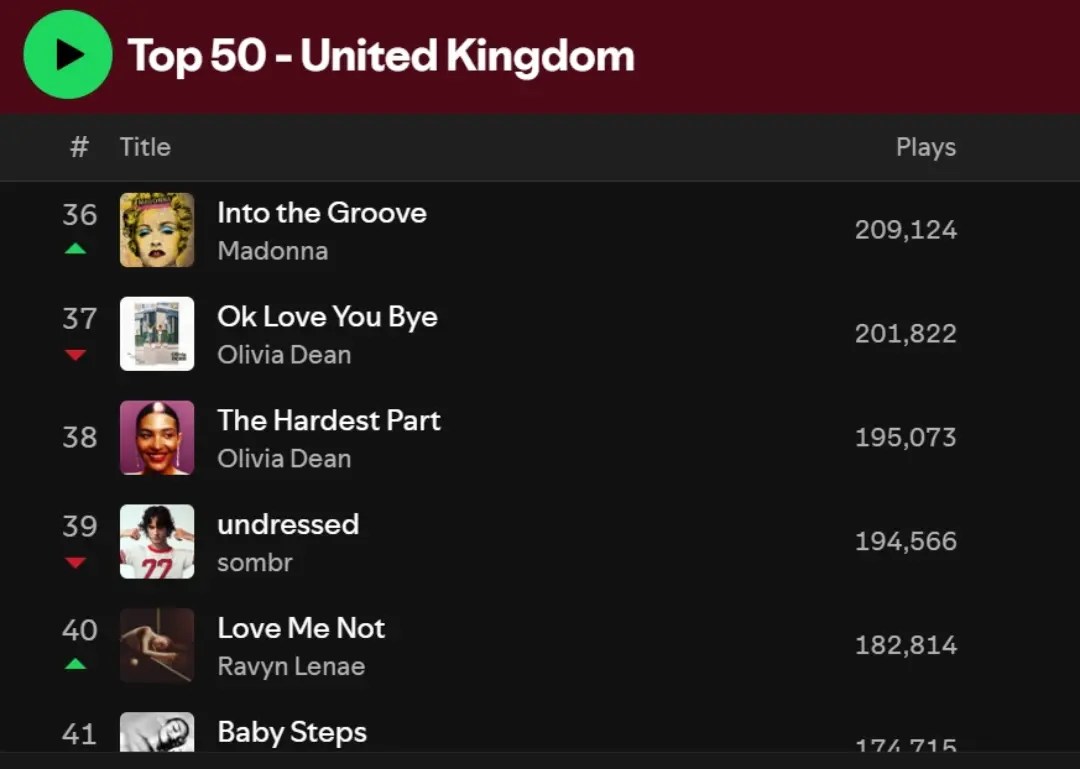Click the Top 50 - United Kingdom heading
Screen dimensions: 1080x769
click(x=381, y=55)
